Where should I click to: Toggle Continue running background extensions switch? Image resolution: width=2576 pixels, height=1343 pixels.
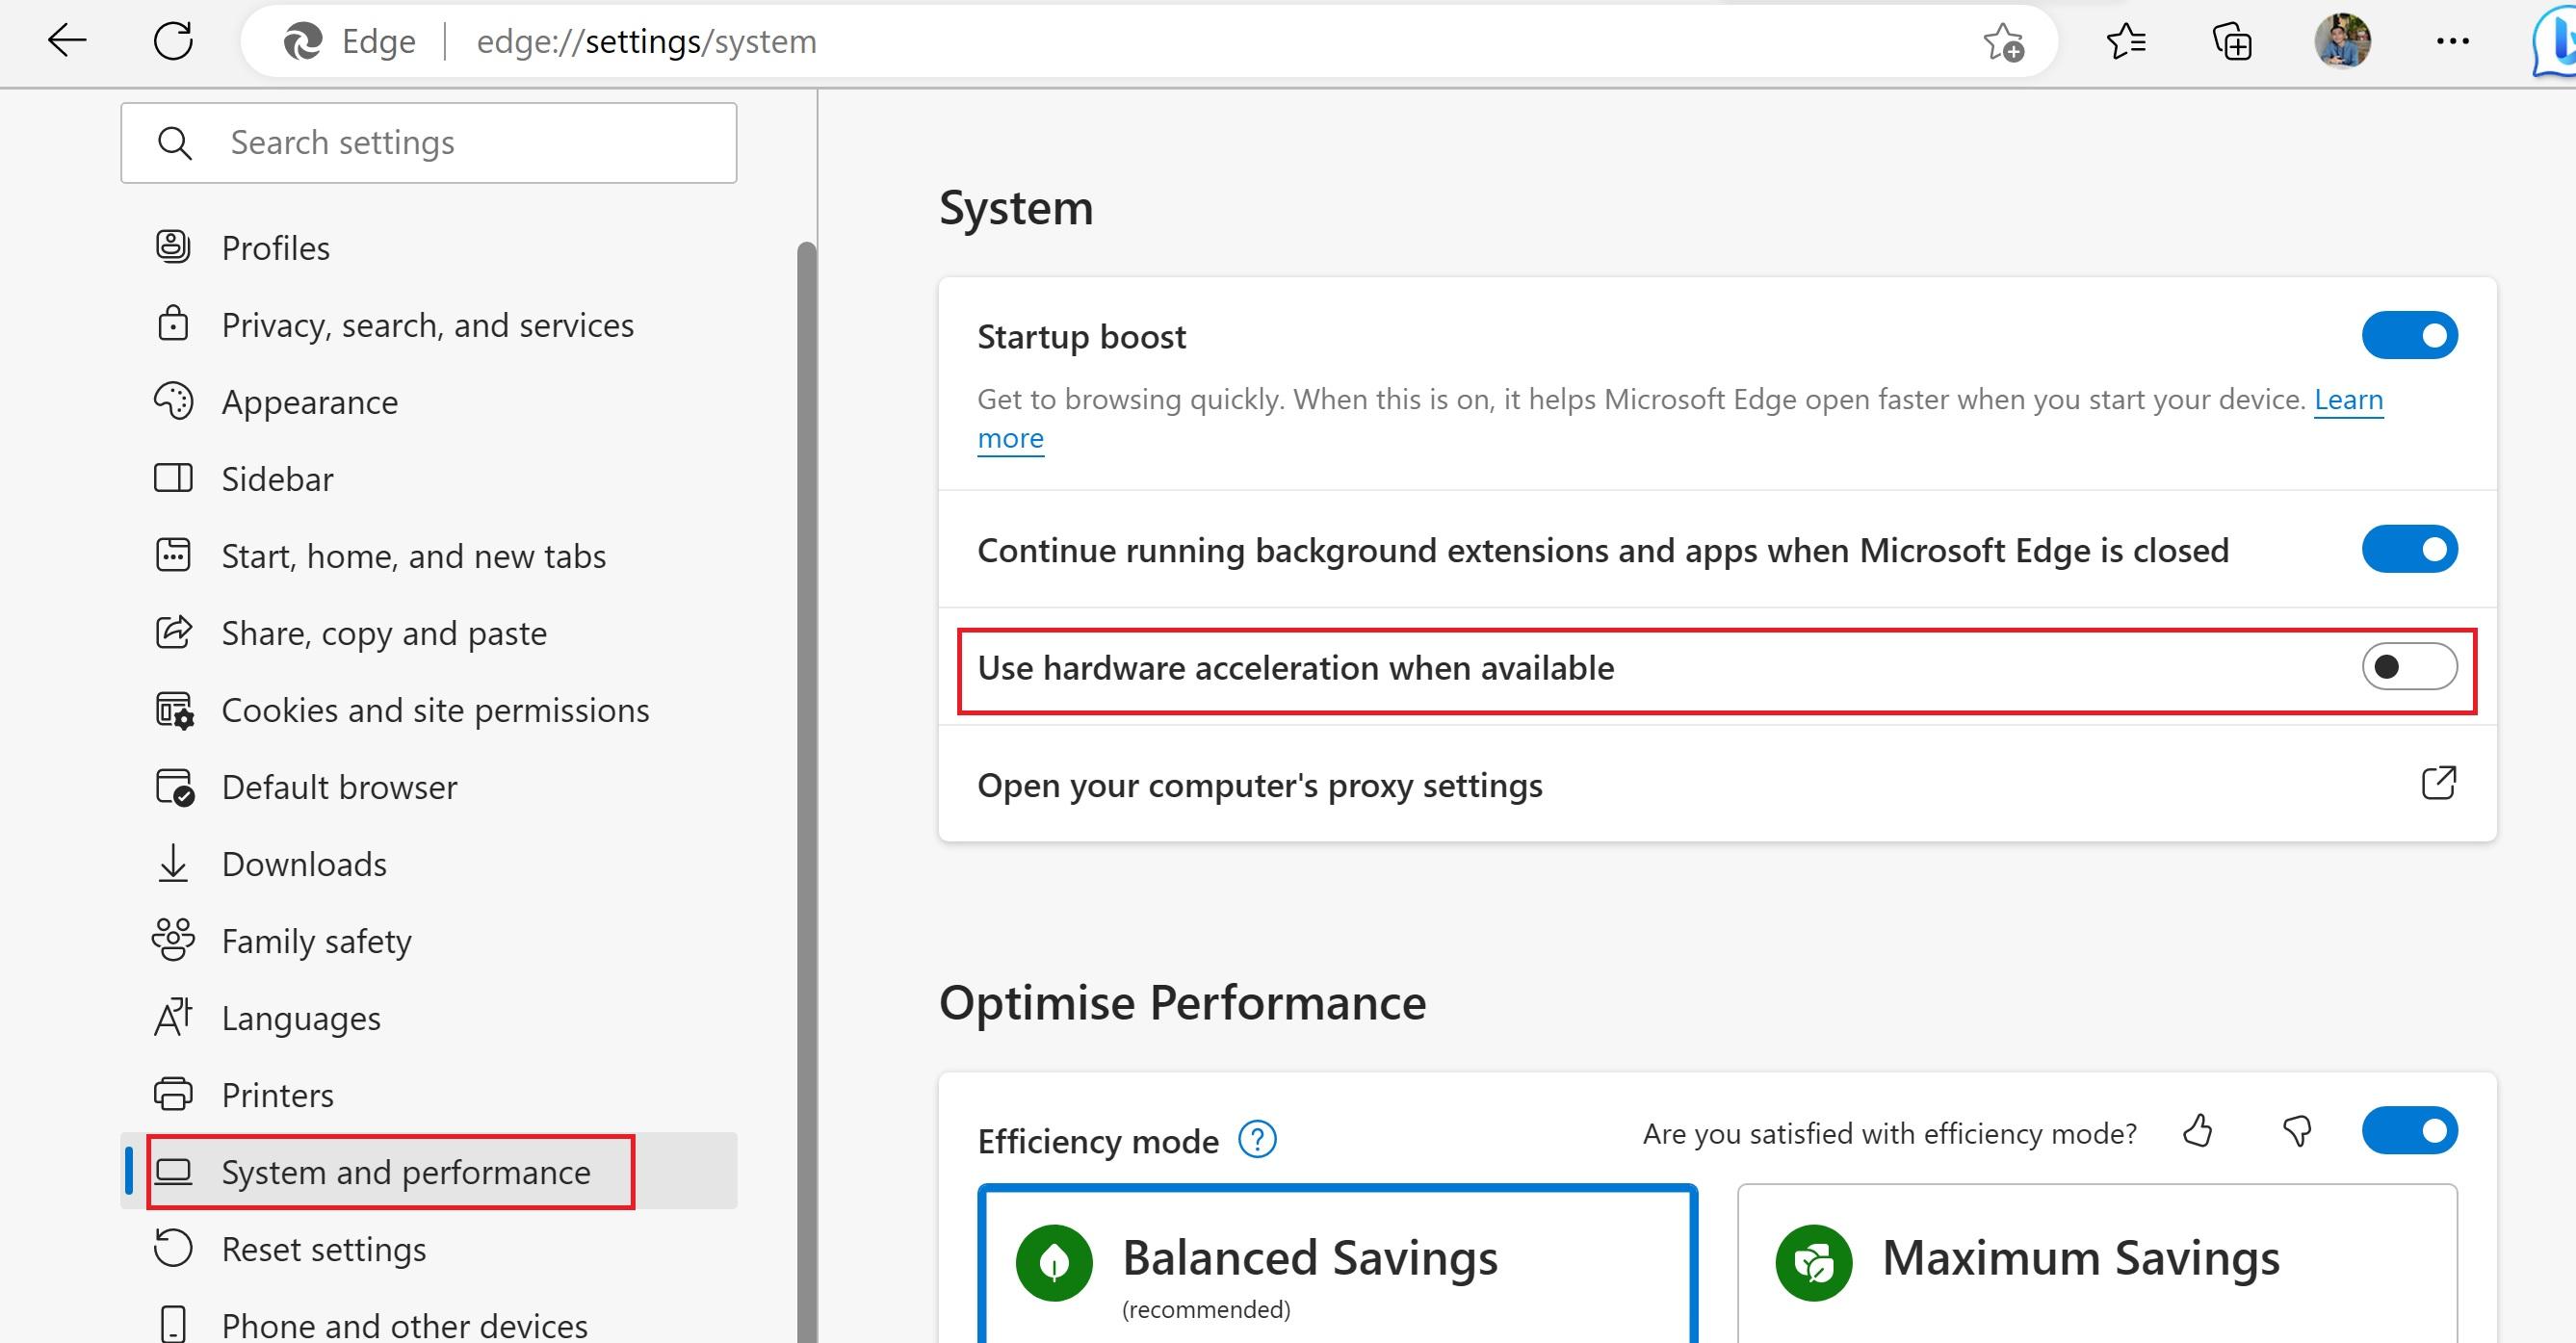point(2410,549)
